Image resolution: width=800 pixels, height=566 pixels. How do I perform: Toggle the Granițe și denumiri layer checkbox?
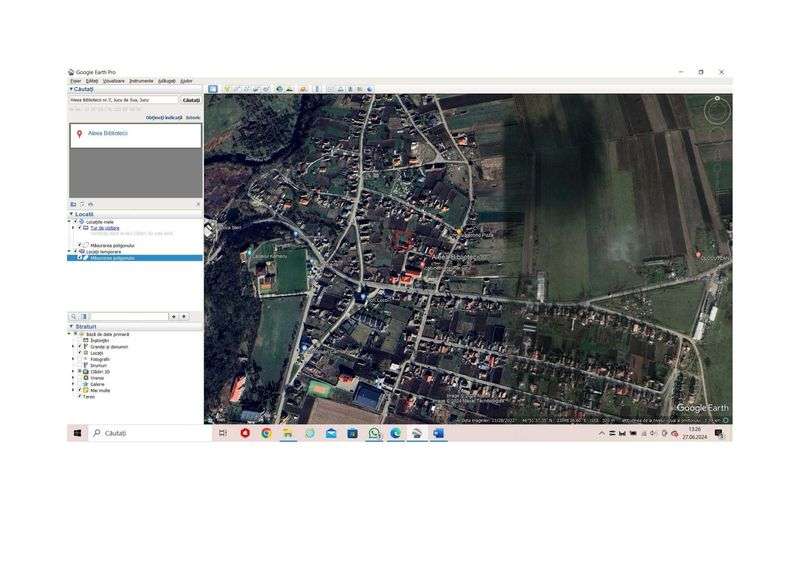coord(80,347)
